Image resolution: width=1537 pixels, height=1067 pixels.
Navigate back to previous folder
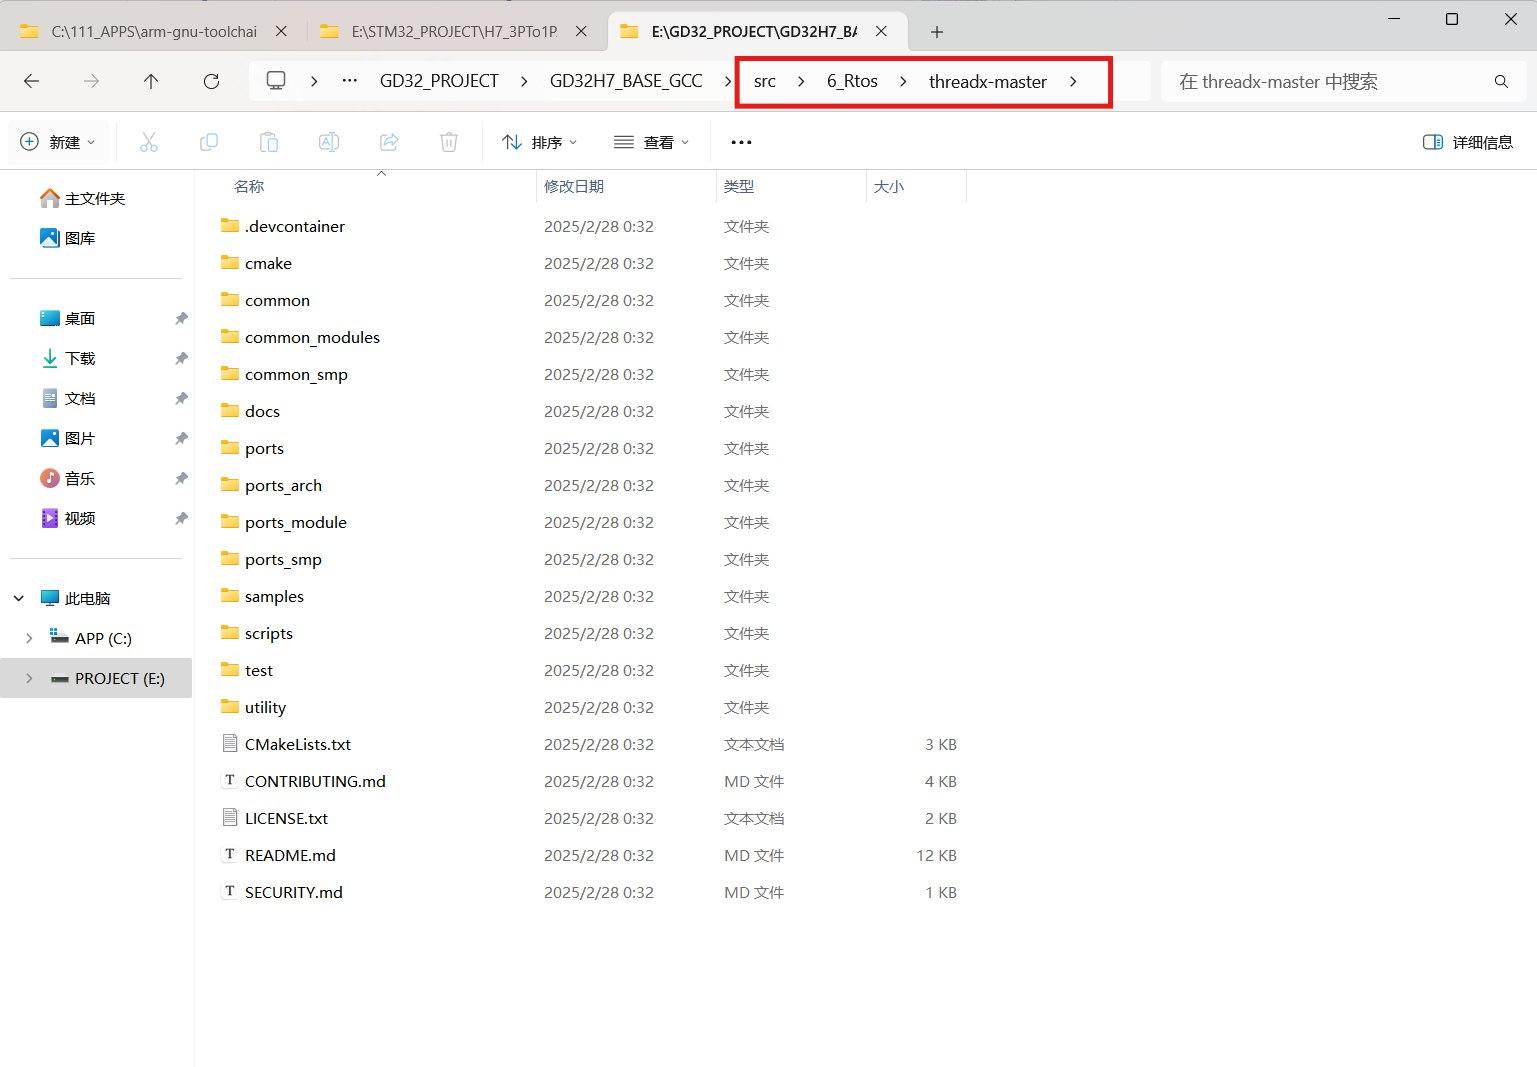pyautogui.click(x=32, y=81)
